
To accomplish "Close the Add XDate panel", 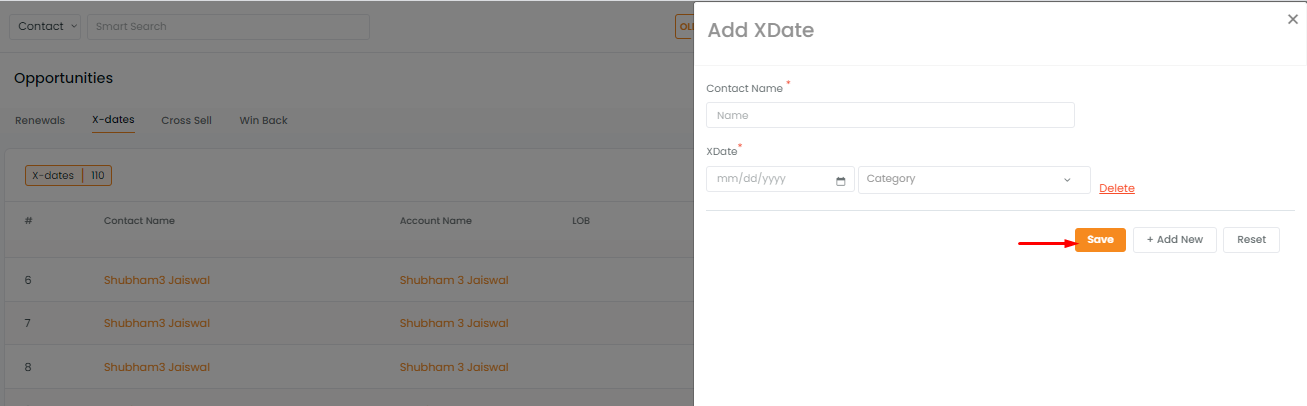I will click(1293, 19).
